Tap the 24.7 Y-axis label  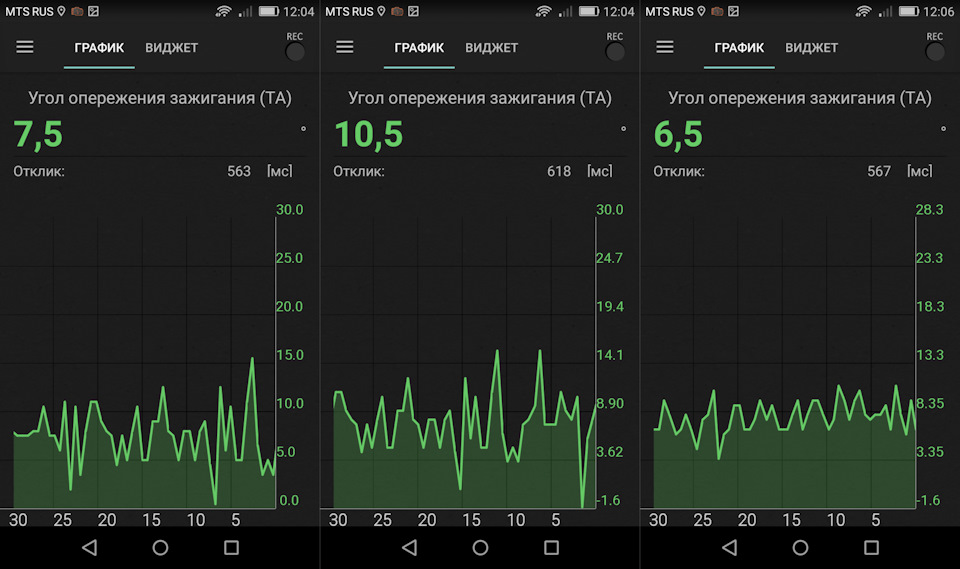click(x=609, y=258)
